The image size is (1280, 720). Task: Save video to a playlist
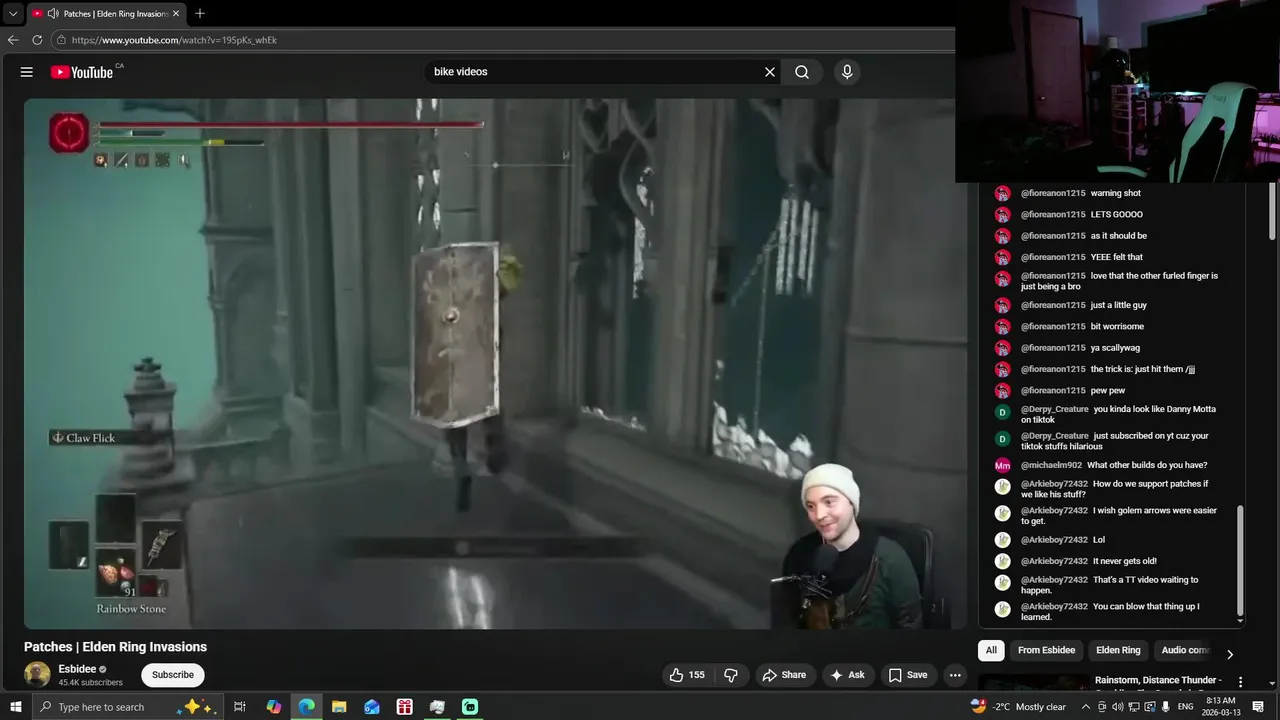[908, 675]
